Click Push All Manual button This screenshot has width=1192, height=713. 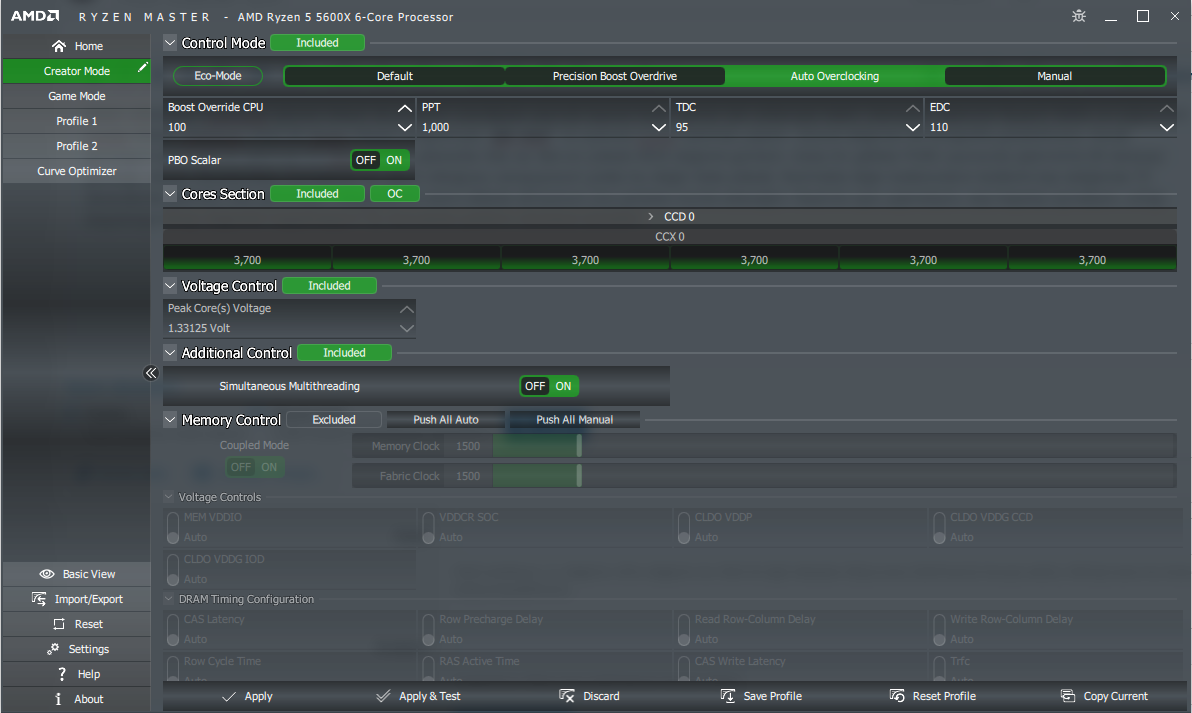(x=575, y=420)
